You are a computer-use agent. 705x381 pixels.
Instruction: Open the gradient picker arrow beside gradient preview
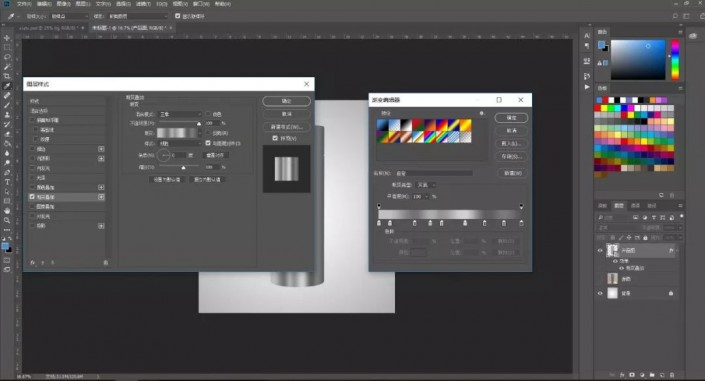200,133
